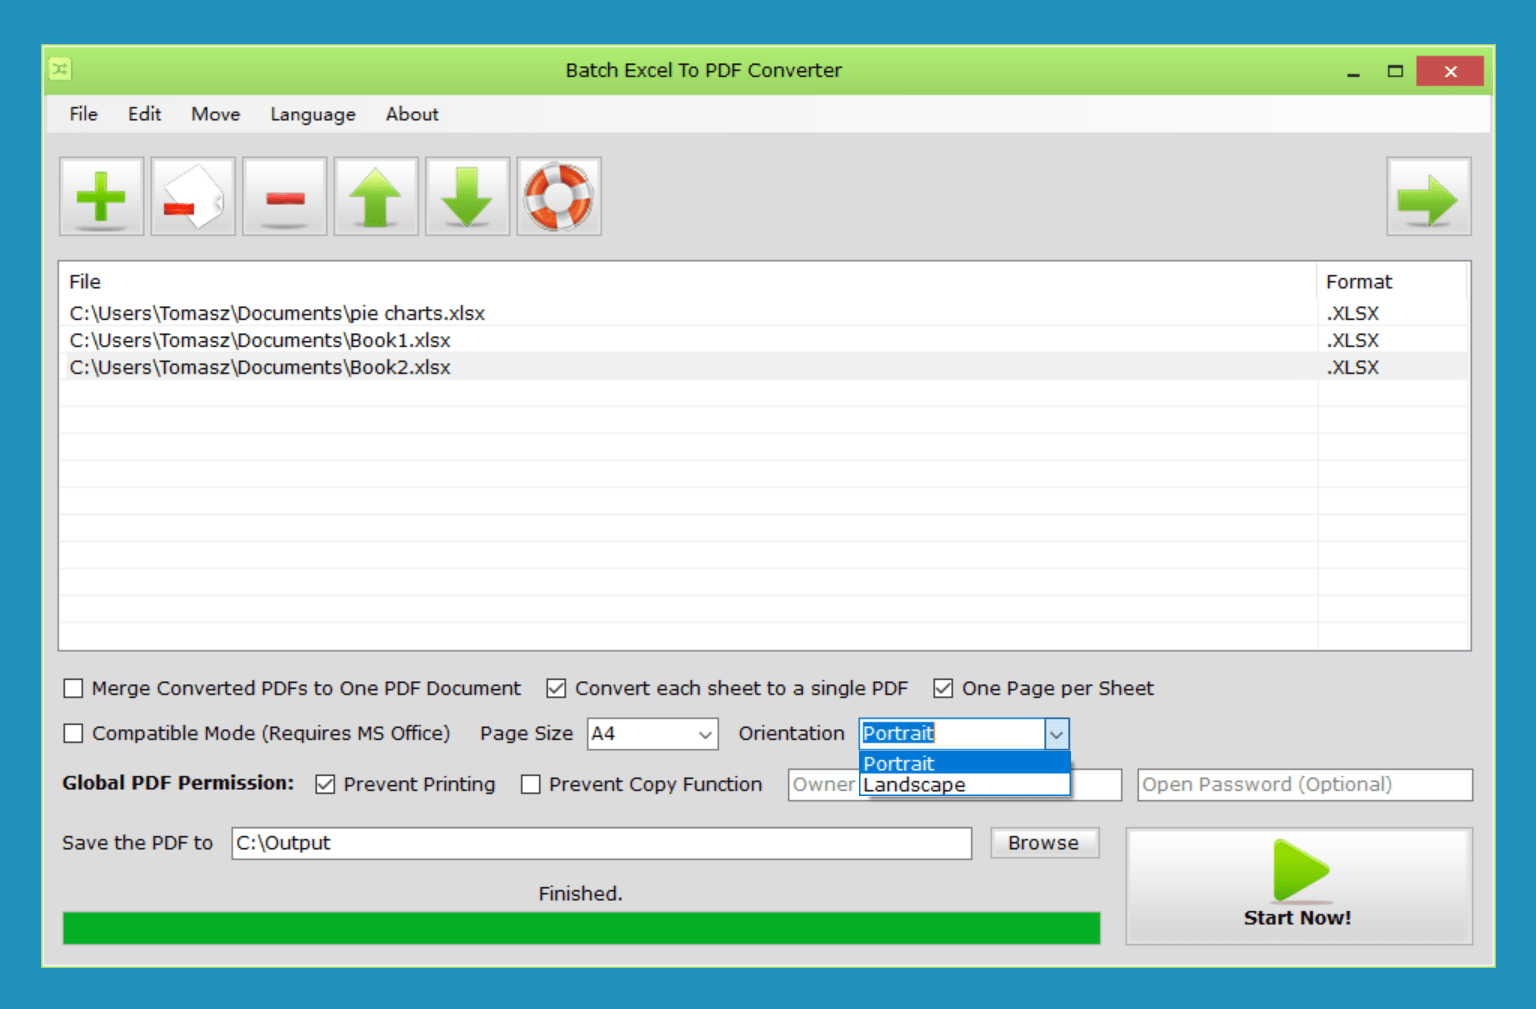Move selected file down with green arrow
This screenshot has width=1536, height=1009.
(467, 196)
